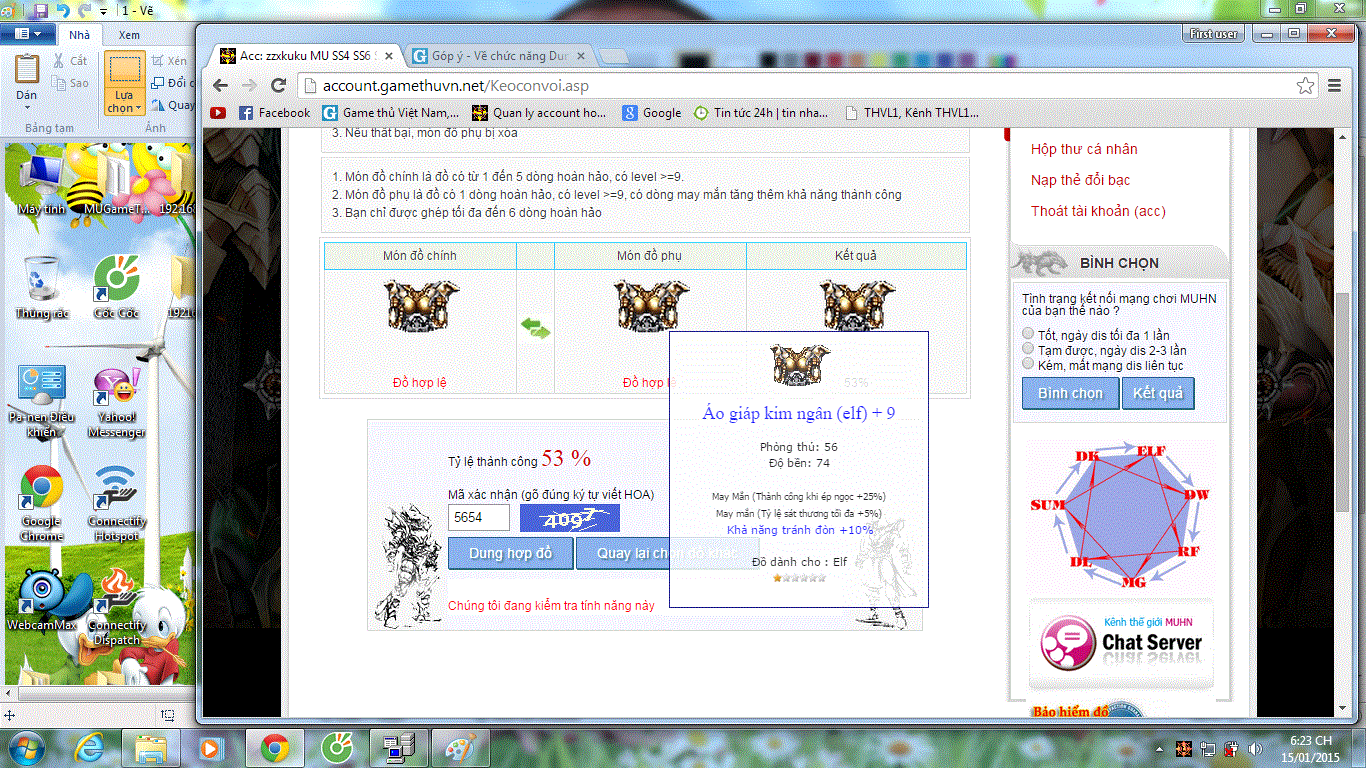Open the Quan ly account bookmark

tap(540, 113)
